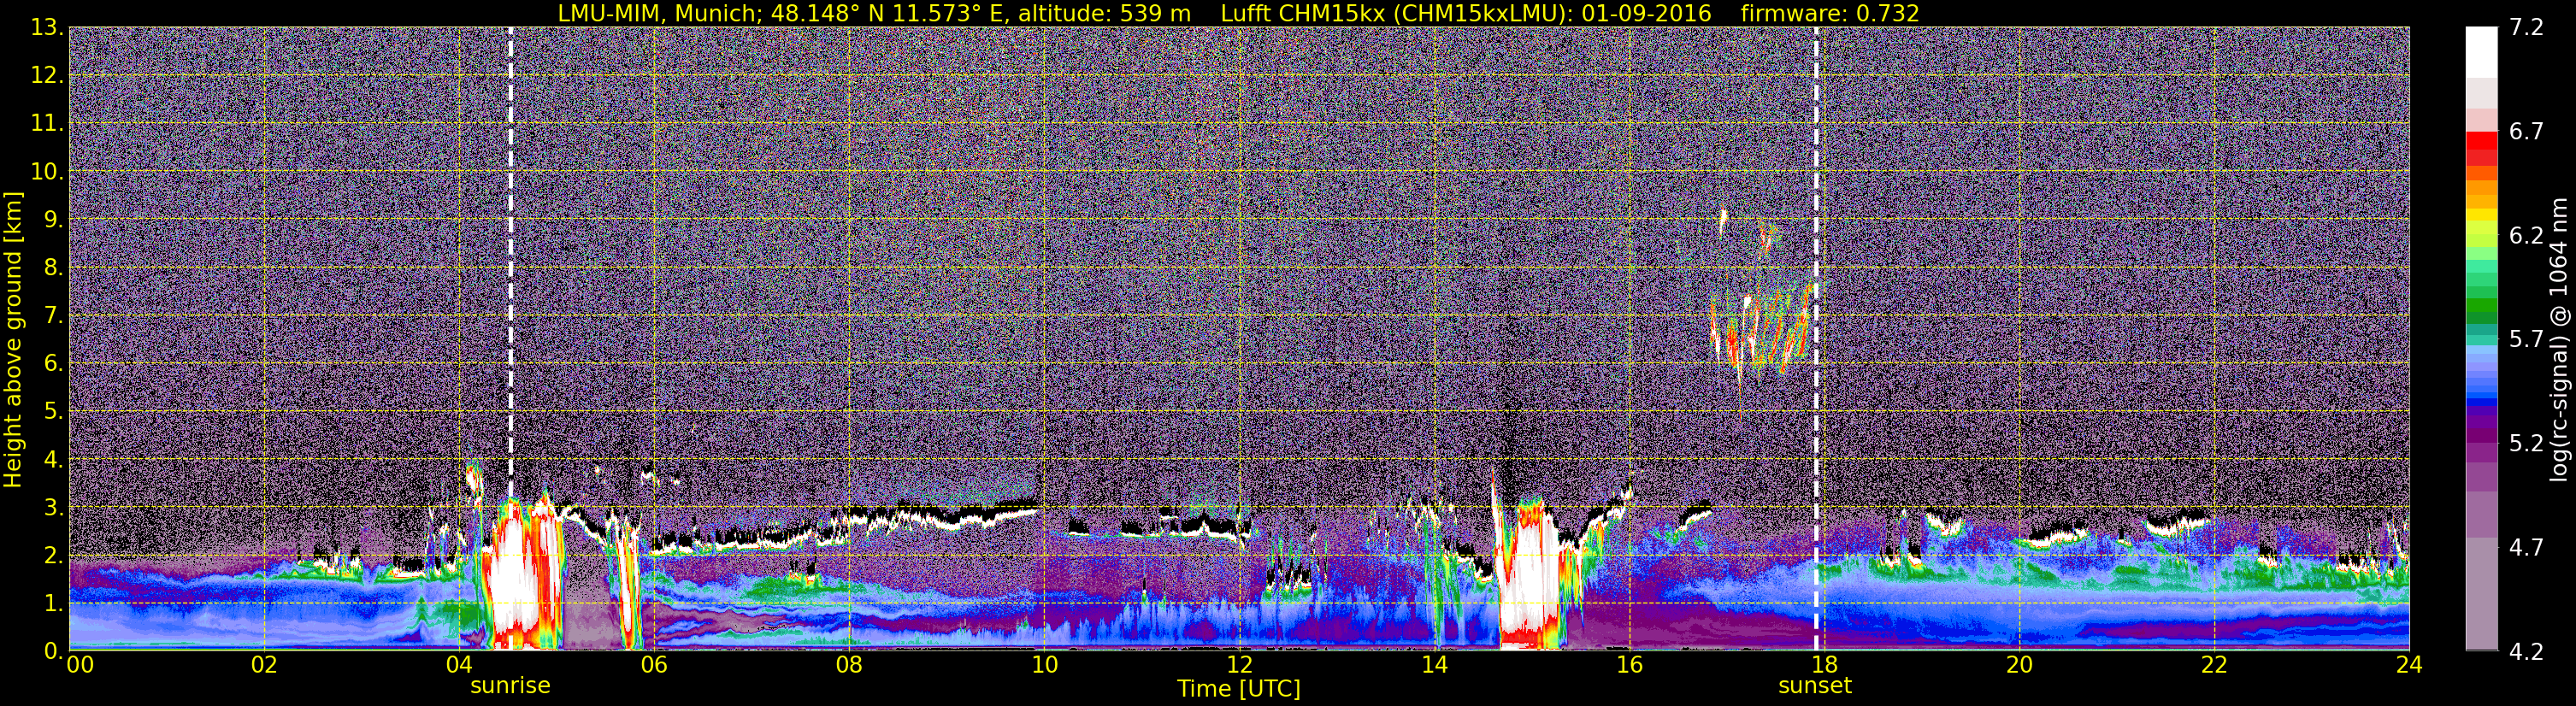Click the '1.' height axis tick label

53,603
